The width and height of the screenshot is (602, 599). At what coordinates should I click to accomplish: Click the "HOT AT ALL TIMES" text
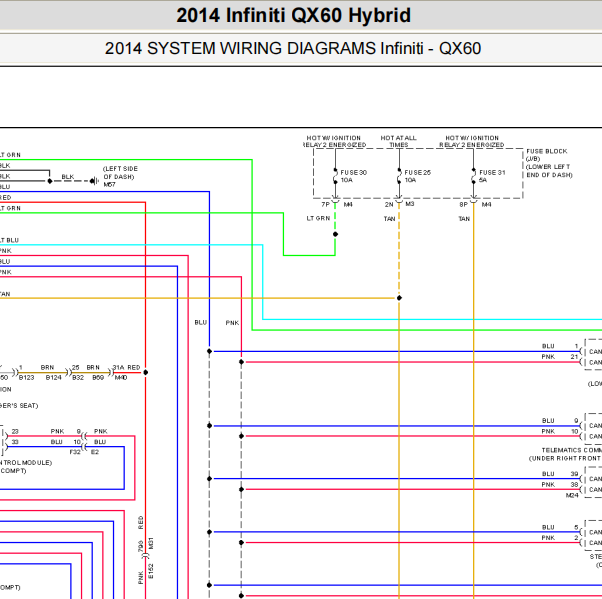click(399, 141)
